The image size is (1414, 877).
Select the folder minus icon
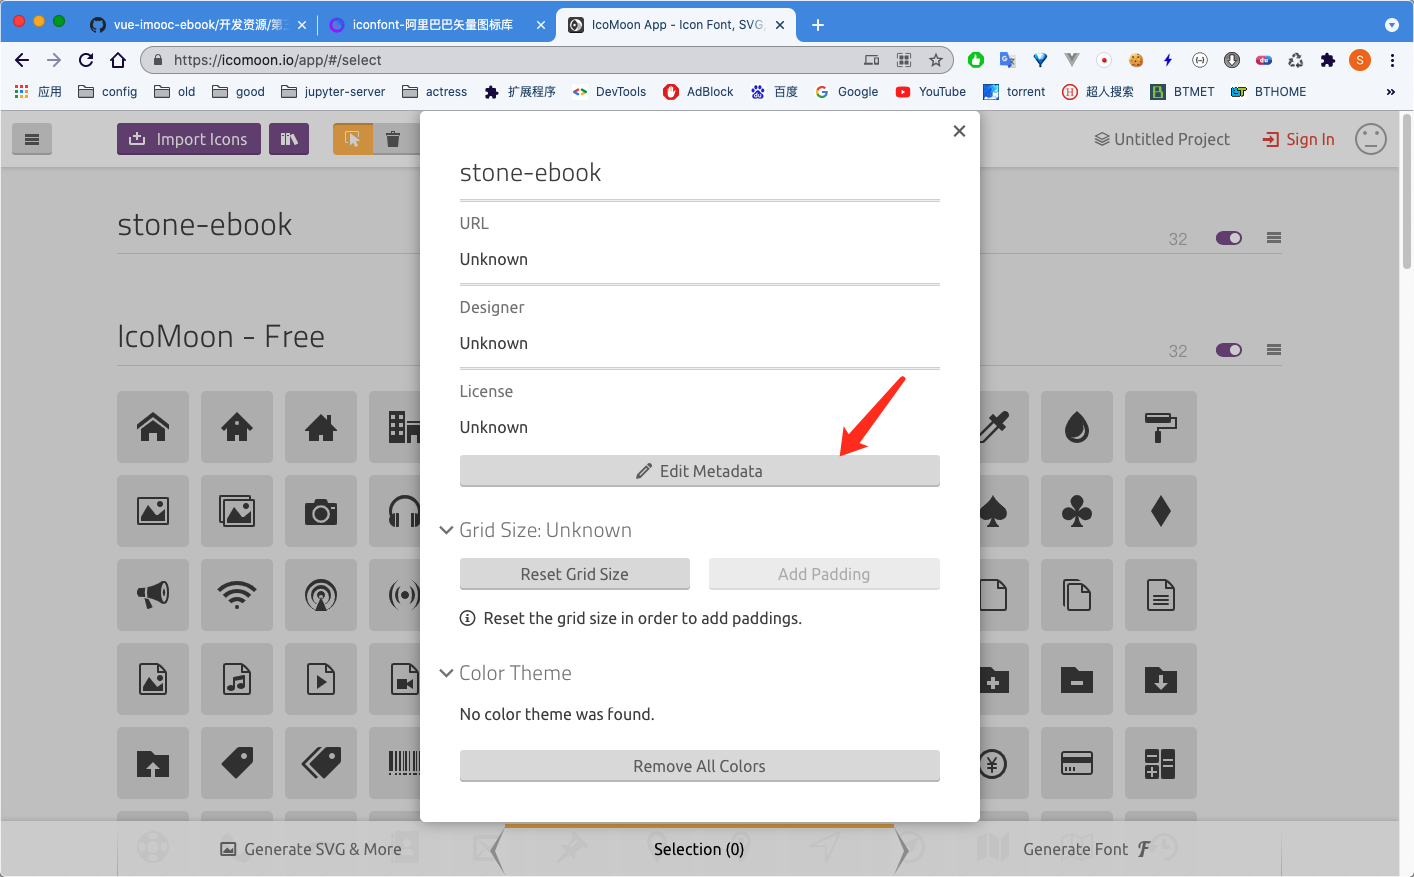pyautogui.click(x=1077, y=679)
